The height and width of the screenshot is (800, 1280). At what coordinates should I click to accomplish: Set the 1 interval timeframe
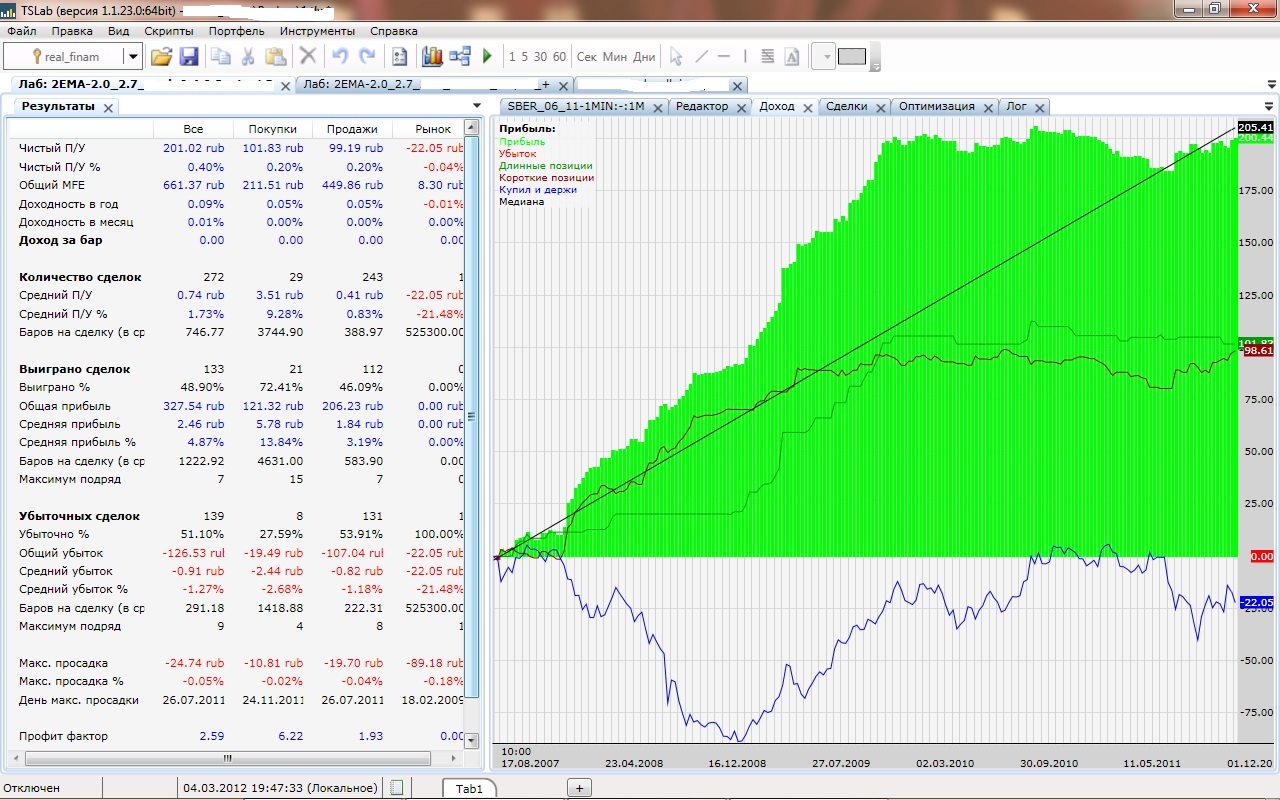(x=512, y=57)
